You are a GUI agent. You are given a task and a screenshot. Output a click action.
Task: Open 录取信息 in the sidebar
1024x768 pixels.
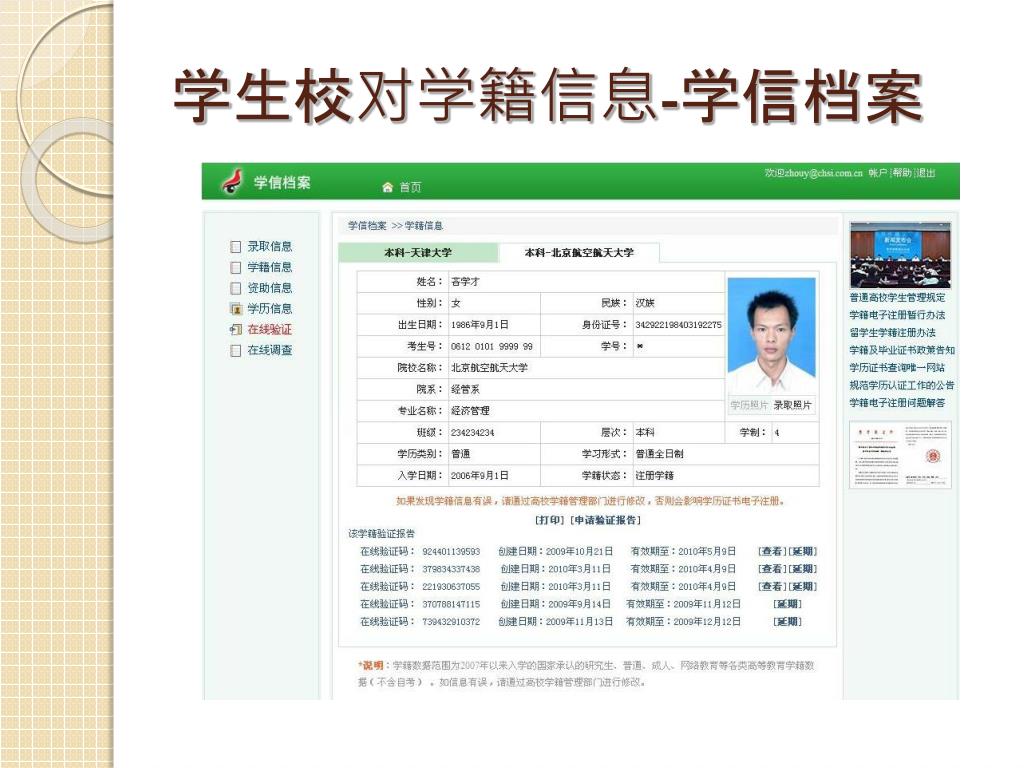tap(270, 246)
